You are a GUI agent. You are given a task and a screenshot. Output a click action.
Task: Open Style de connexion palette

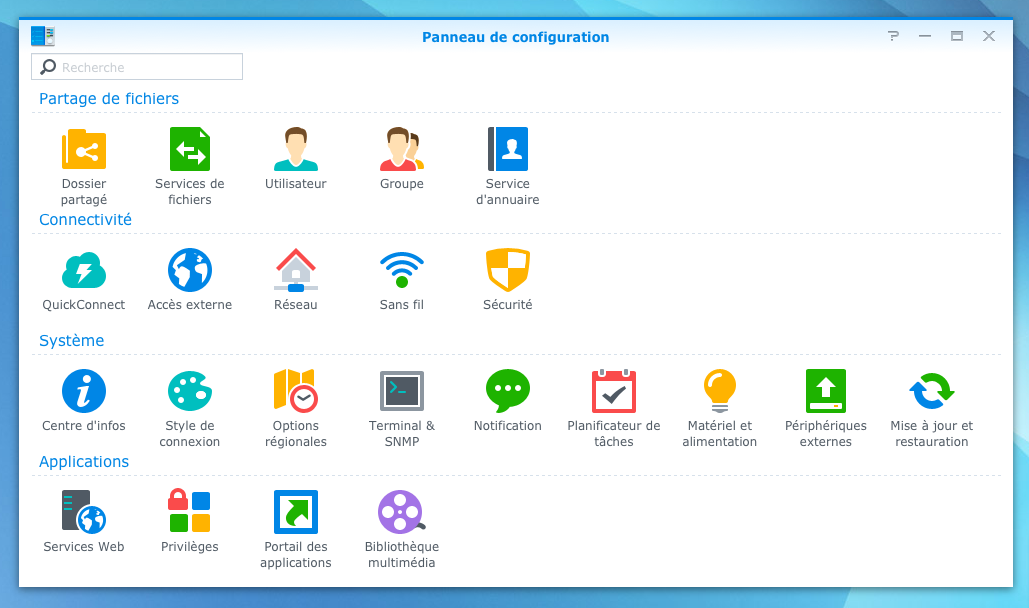pos(190,391)
